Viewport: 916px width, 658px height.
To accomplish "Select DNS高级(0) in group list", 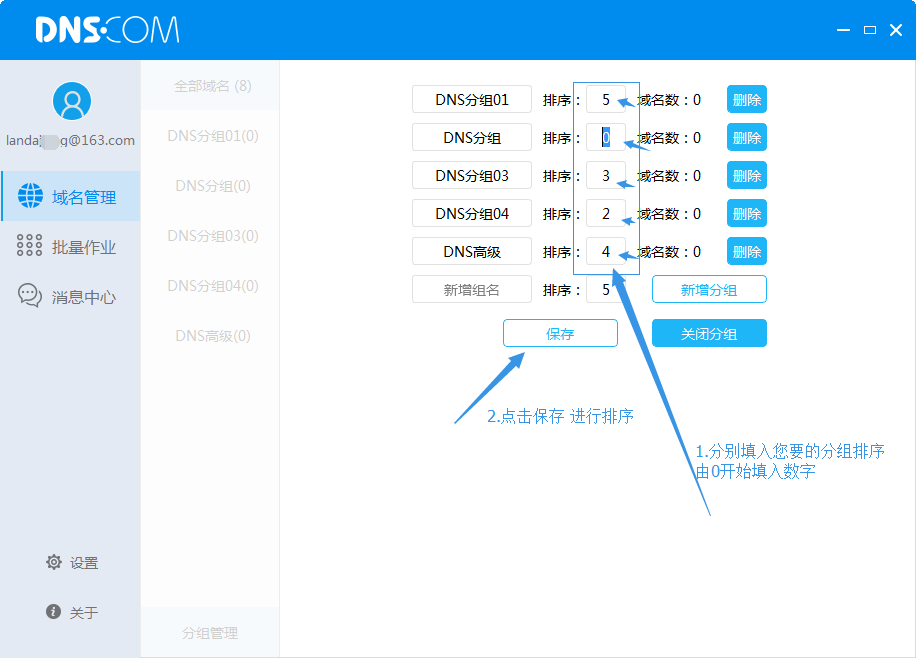I will pyautogui.click(x=212, y=336).
